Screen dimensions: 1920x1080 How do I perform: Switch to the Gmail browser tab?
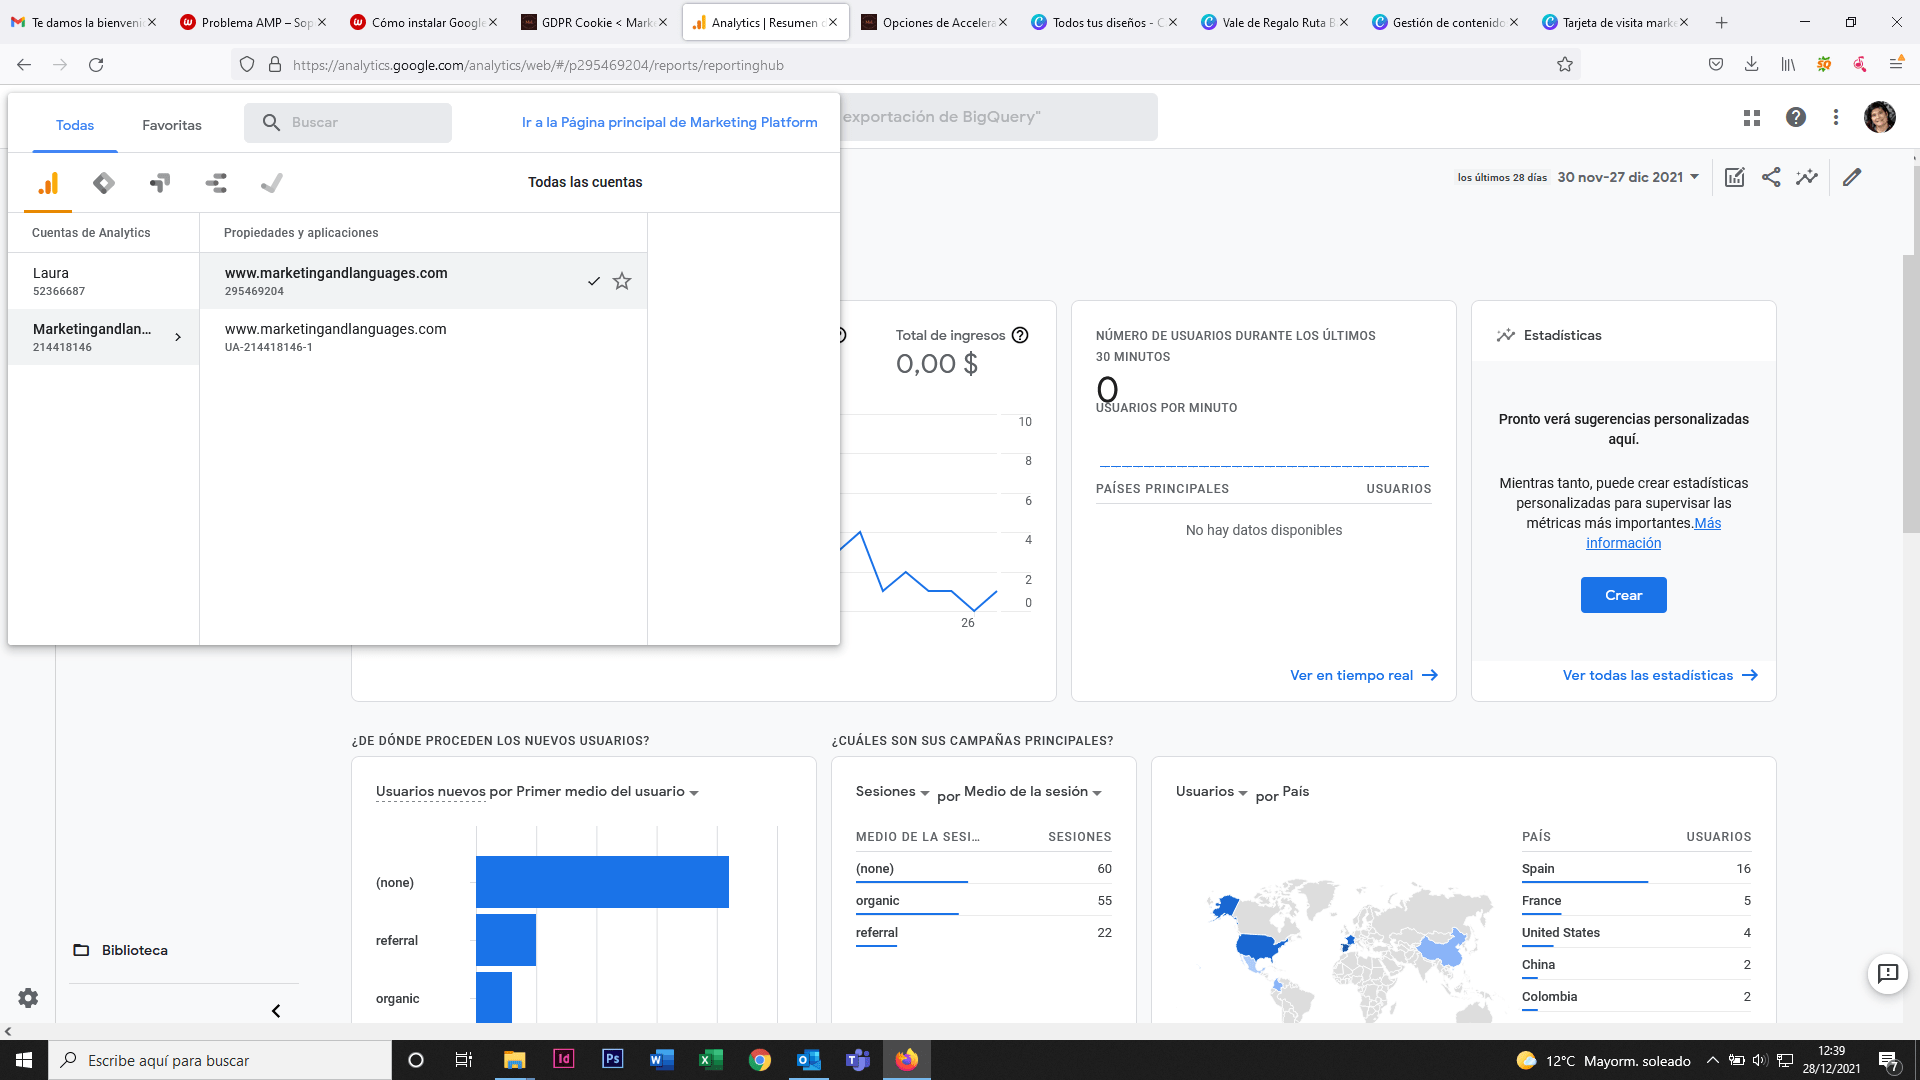click(84, 22)
